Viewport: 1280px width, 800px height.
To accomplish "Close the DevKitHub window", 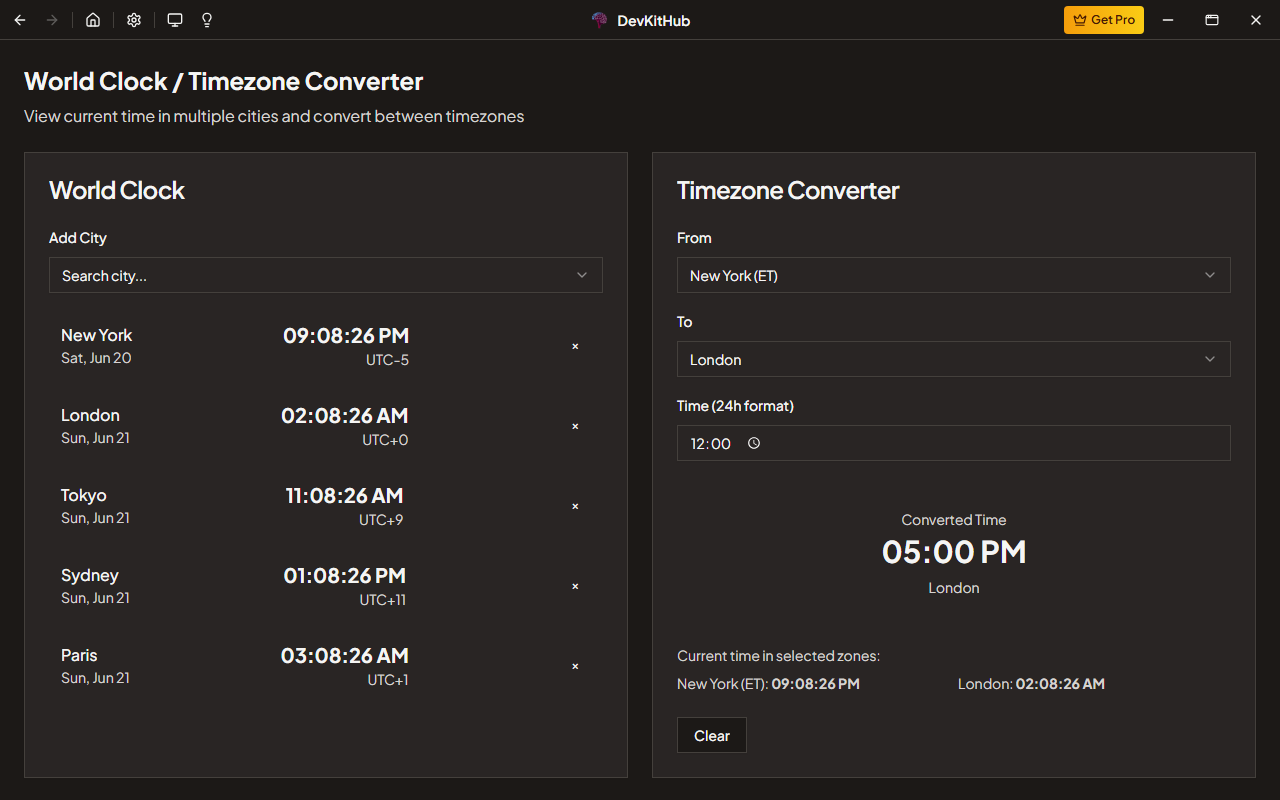I will point(1256,20).
